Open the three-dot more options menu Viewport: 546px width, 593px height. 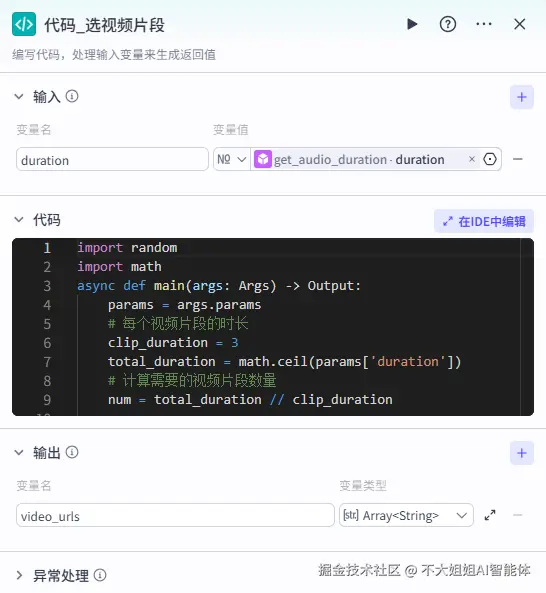click(484, 24)
